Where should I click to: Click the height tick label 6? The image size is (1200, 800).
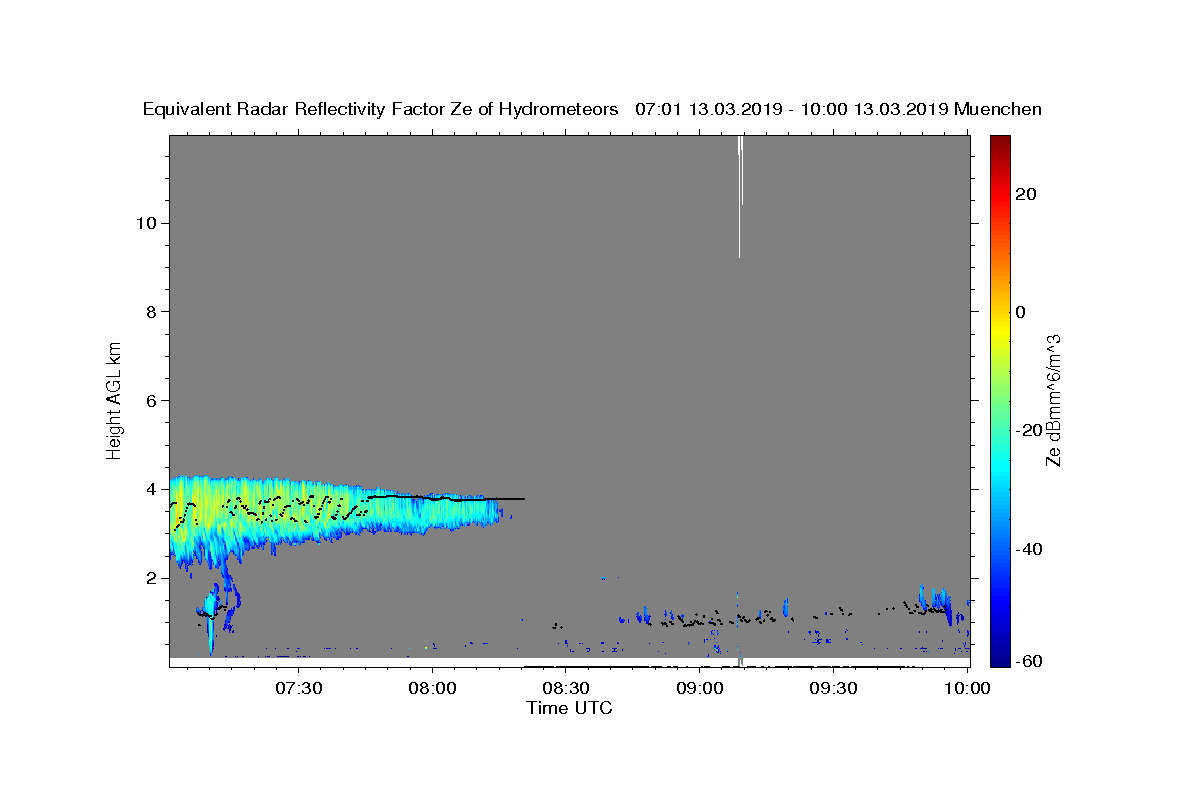(x=149, y=401)
